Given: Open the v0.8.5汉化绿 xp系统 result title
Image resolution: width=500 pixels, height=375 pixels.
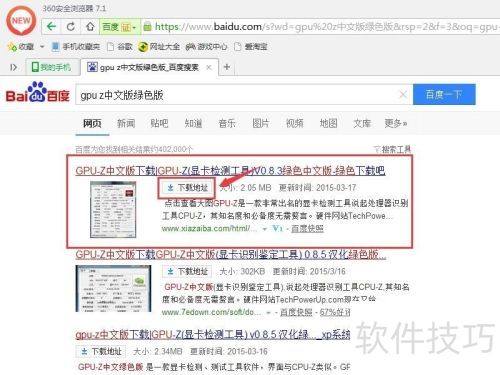Looking at the screenshot, I should (x=213, y=334).
